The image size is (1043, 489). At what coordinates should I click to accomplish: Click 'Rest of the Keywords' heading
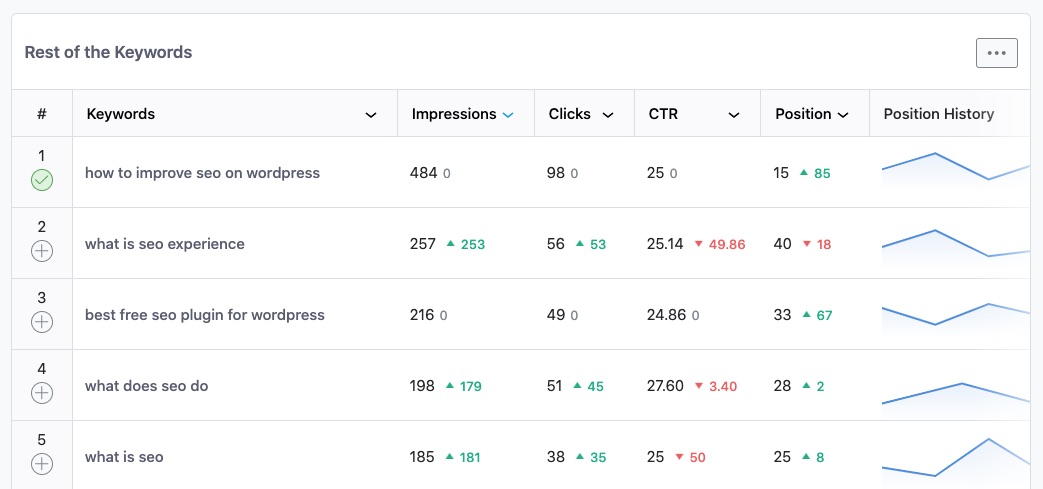(108, 53)
